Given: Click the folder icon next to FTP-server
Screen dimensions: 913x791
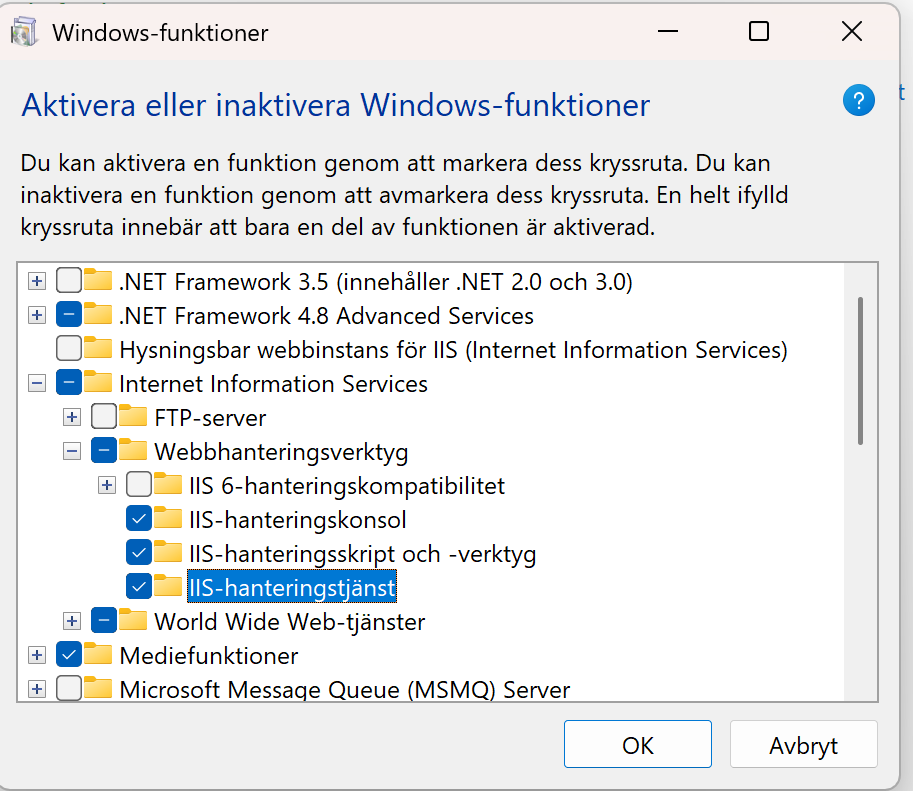Looking at the screenshot, I should 133,417.
